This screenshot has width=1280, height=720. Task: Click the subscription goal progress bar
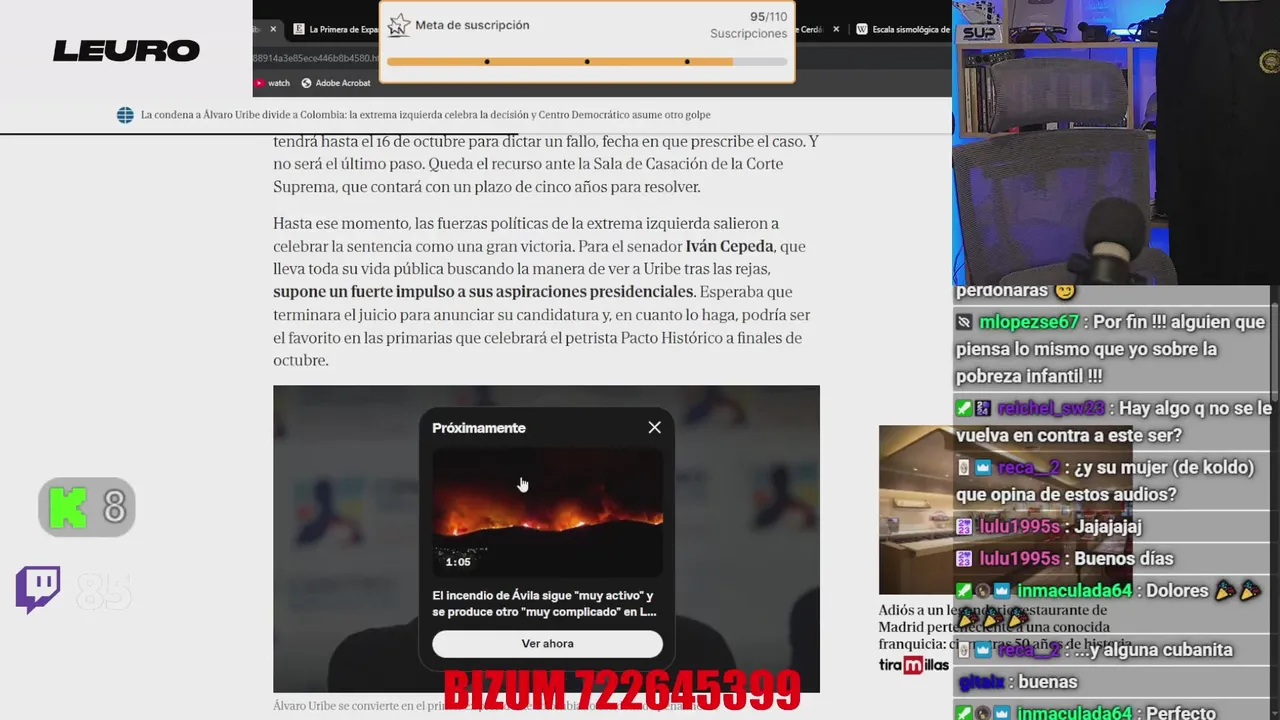[x=587, y=62]
